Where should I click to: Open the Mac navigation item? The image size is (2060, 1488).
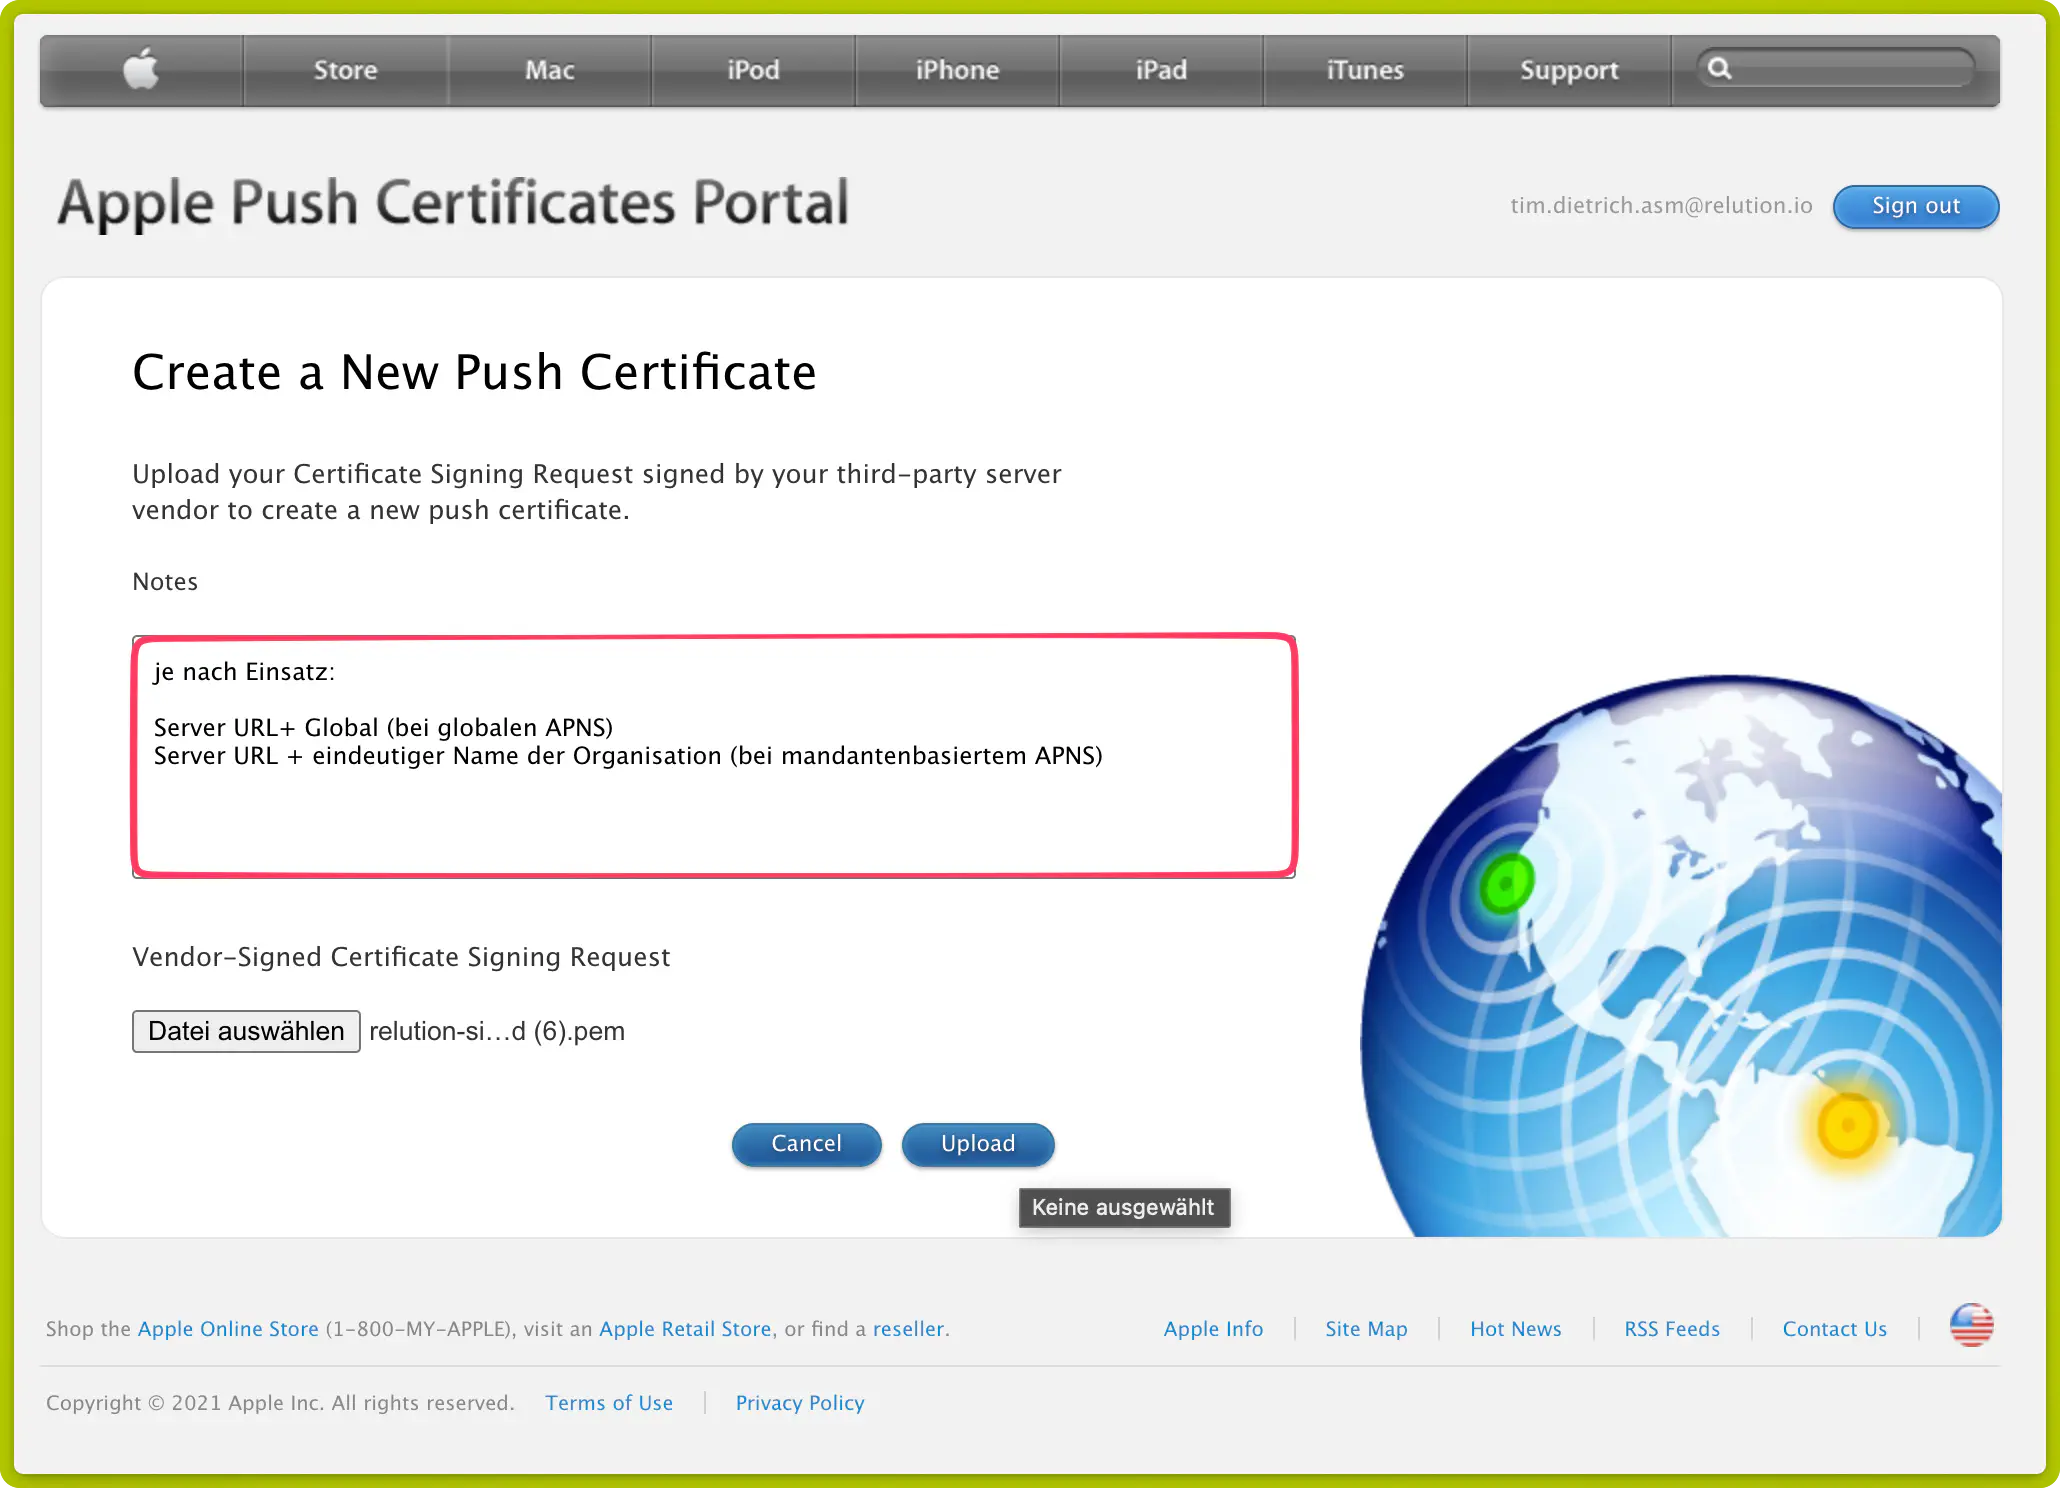point(549,70)
